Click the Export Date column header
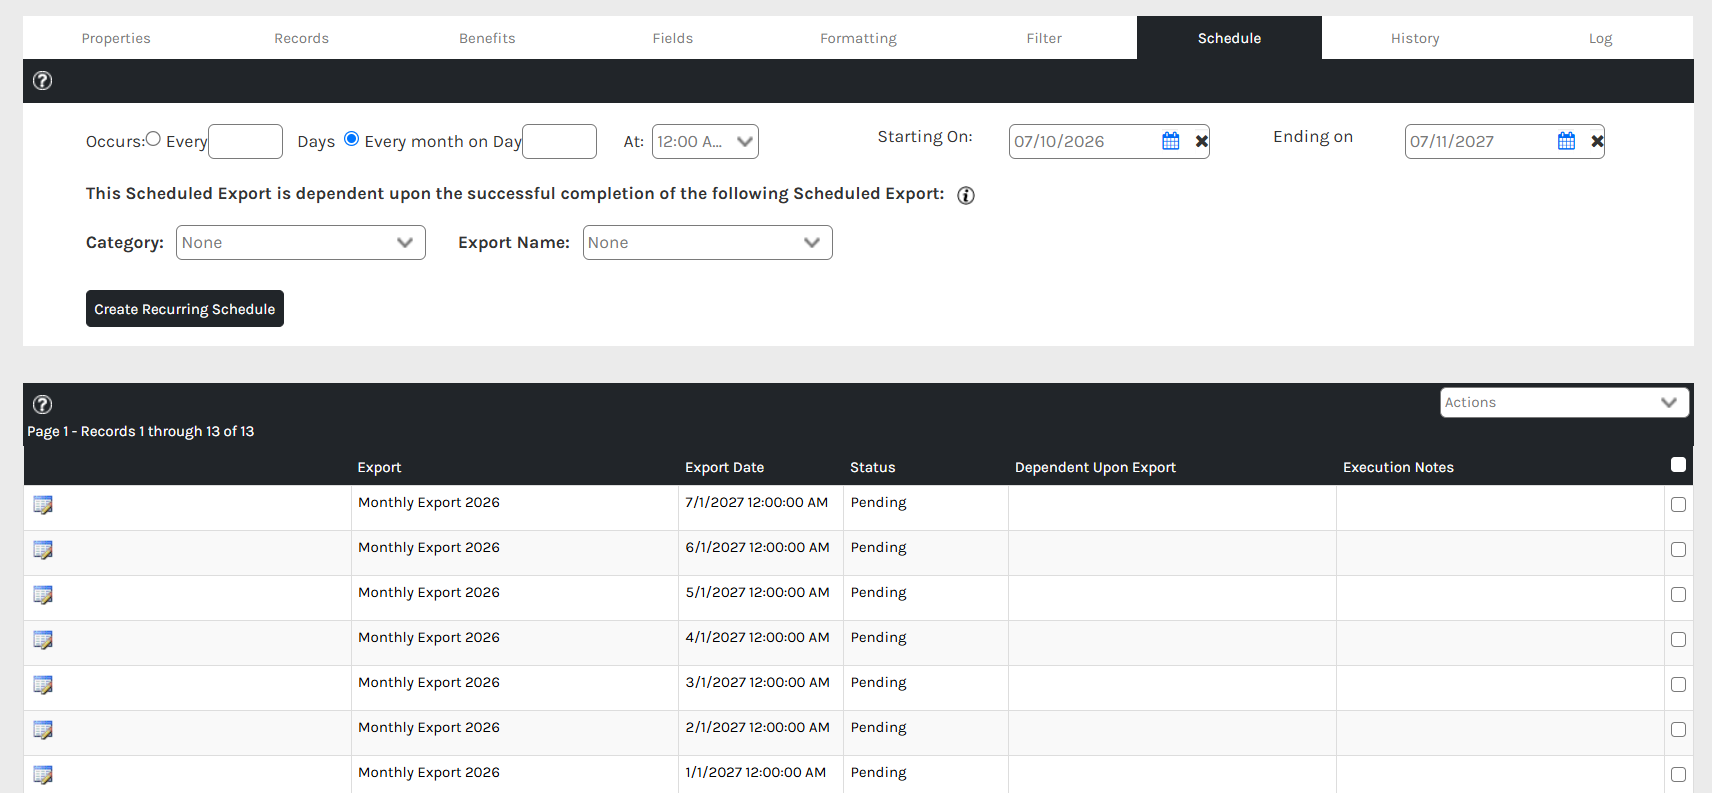The height and width of the screenshot is (793, 1712). (x=724, y=467)
